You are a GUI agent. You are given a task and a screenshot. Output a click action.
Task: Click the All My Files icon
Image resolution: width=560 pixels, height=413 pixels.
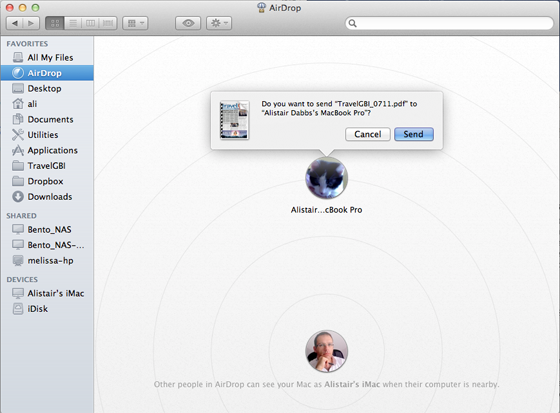18,58
